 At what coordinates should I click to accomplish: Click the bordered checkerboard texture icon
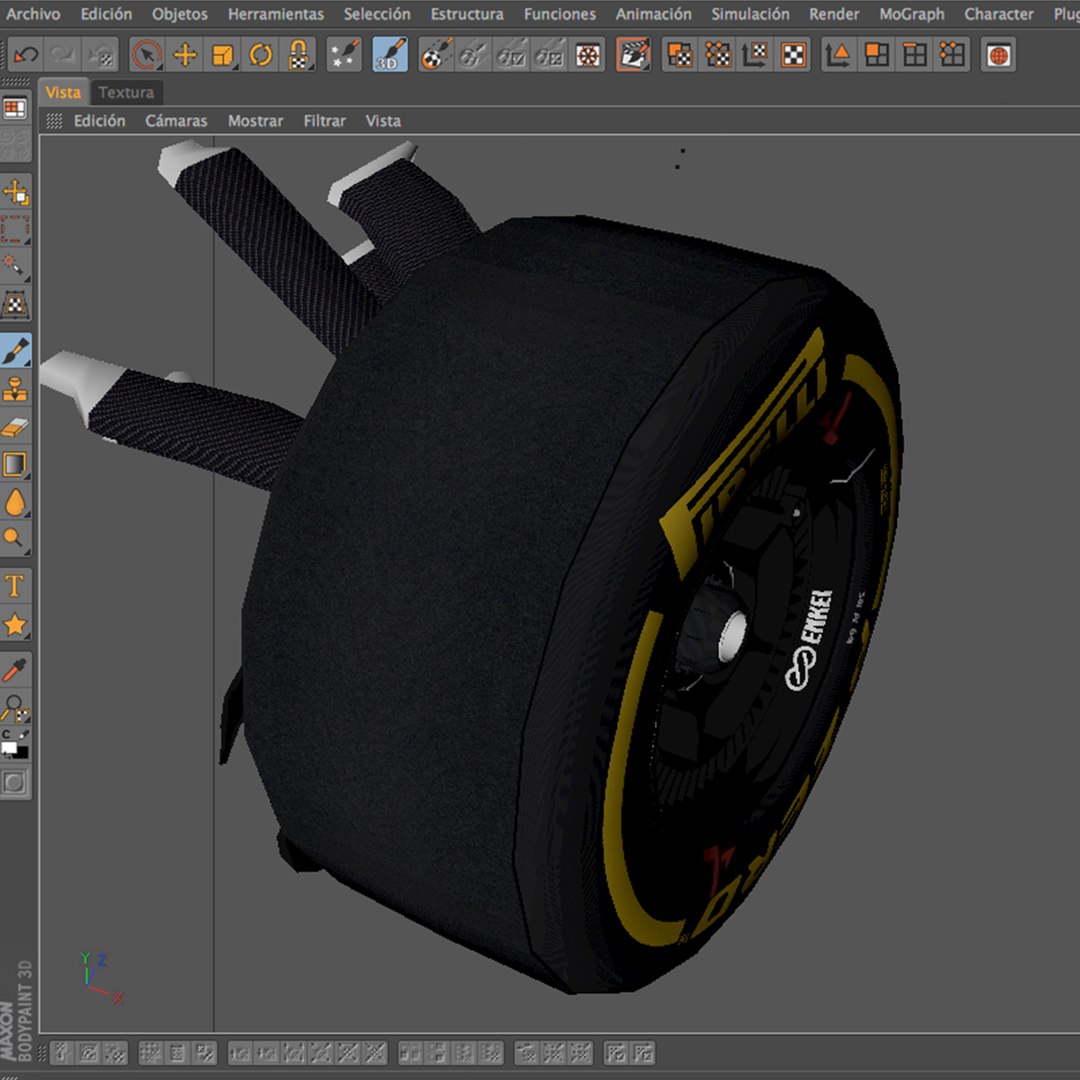point(793,54)
